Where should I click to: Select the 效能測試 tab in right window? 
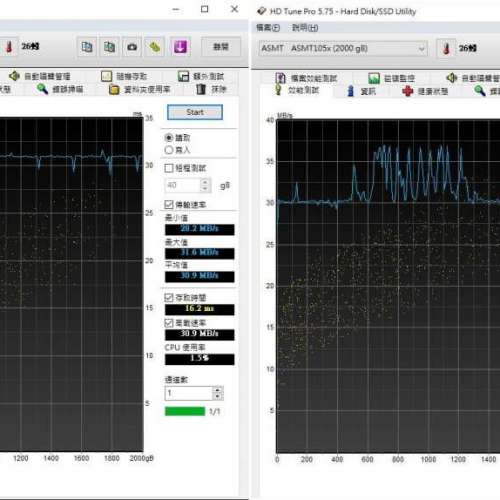point(296,90)
